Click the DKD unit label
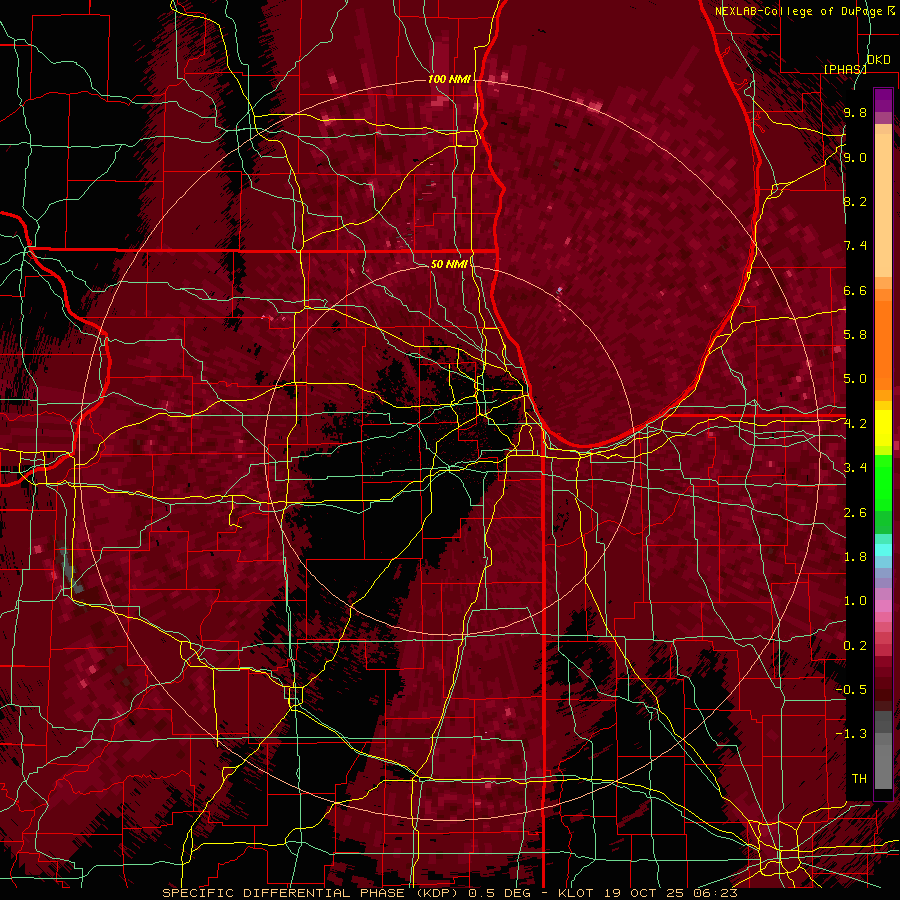The image size is (900, 900). 879,60
